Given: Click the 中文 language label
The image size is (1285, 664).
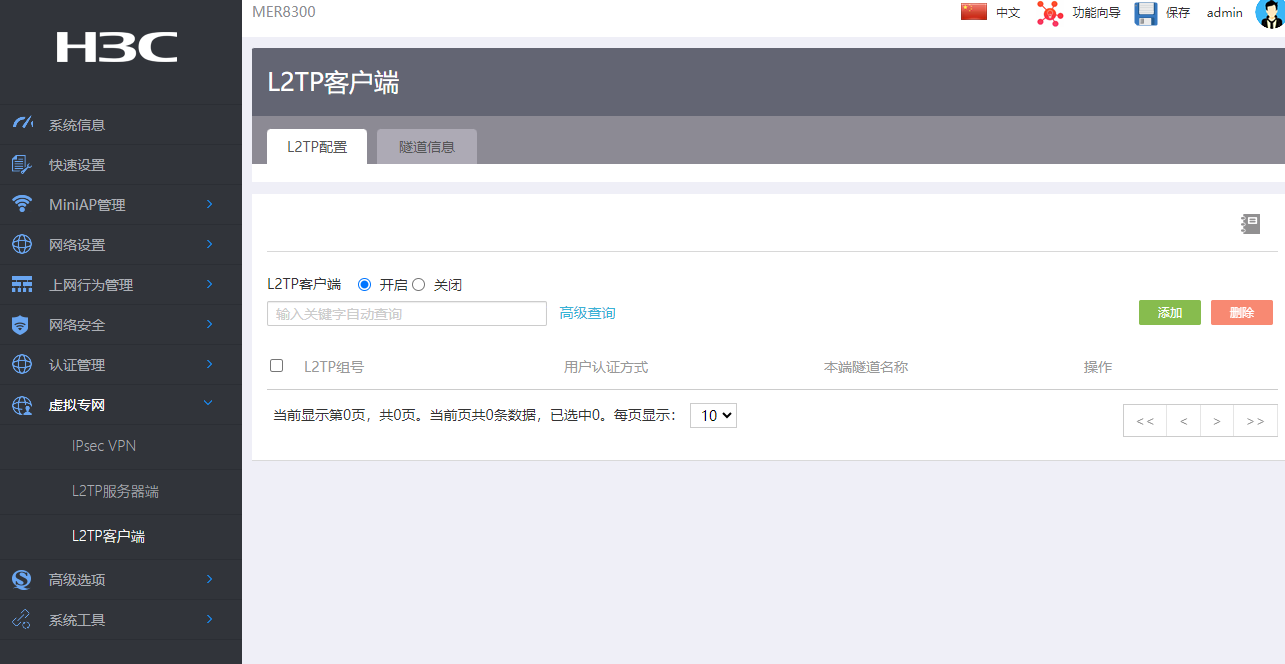Looking at the screenshot, I should [1008, 13].
